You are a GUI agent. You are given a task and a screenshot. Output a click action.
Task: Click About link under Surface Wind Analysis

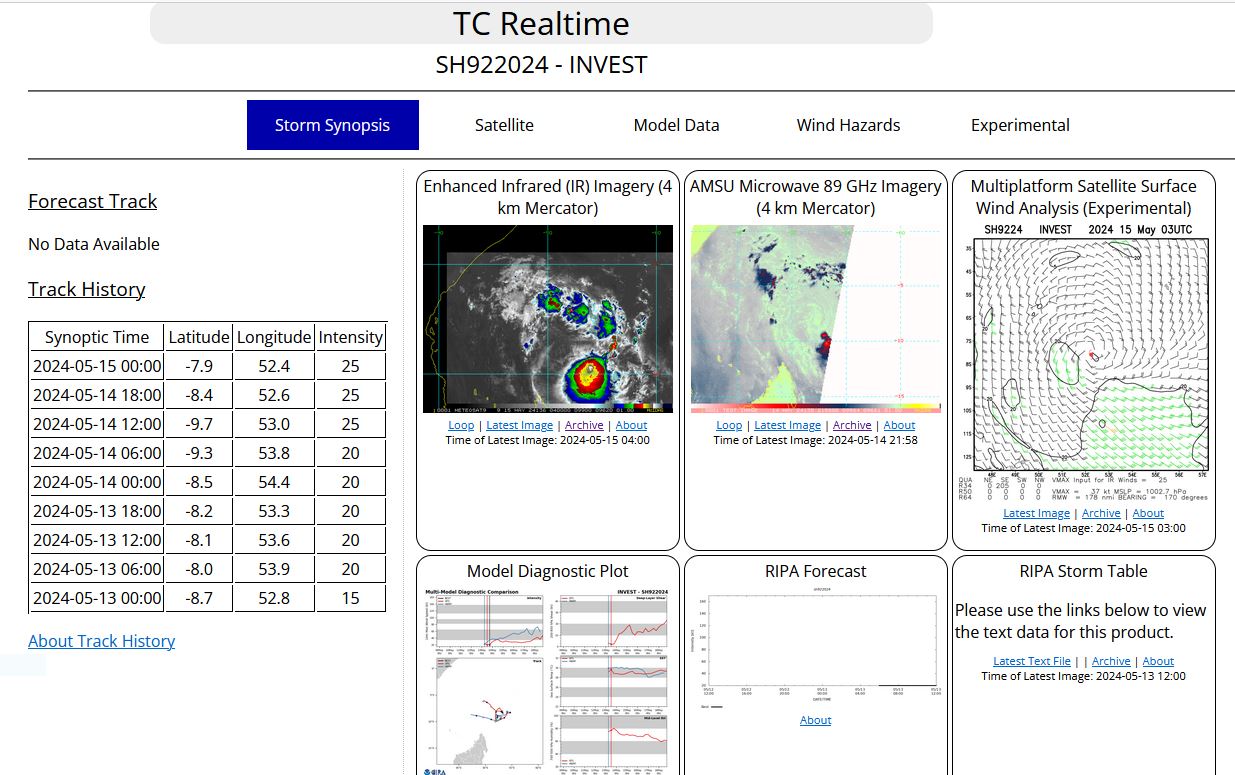click(1148, 513)
